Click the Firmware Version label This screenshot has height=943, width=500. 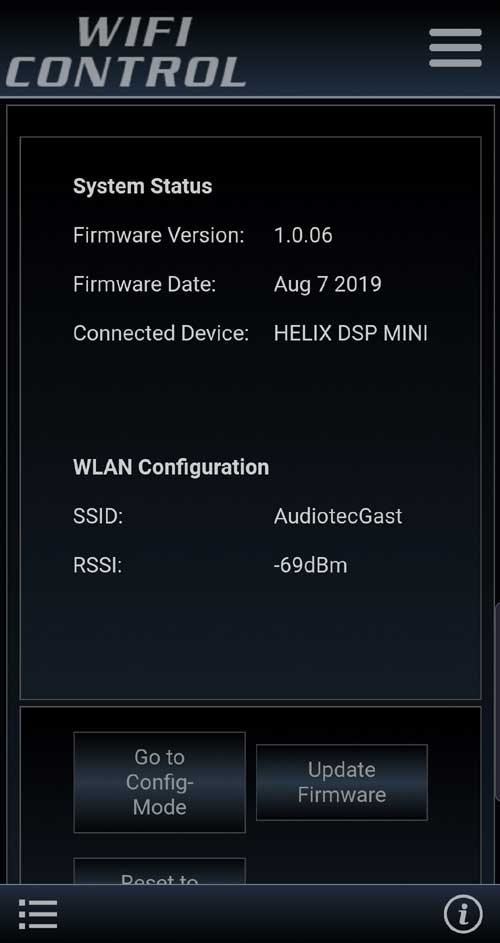coord(159,235)
